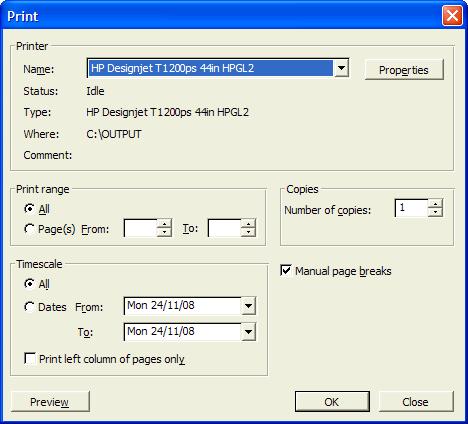468x424 pixels.
Task: Click the up arrow of Pages From spinner
Action: pyautogui.click(x=164, y=224)
